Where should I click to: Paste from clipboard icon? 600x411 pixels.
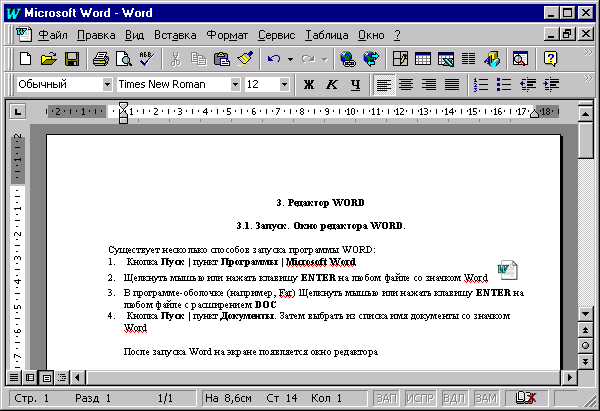(x=222, y=59)
